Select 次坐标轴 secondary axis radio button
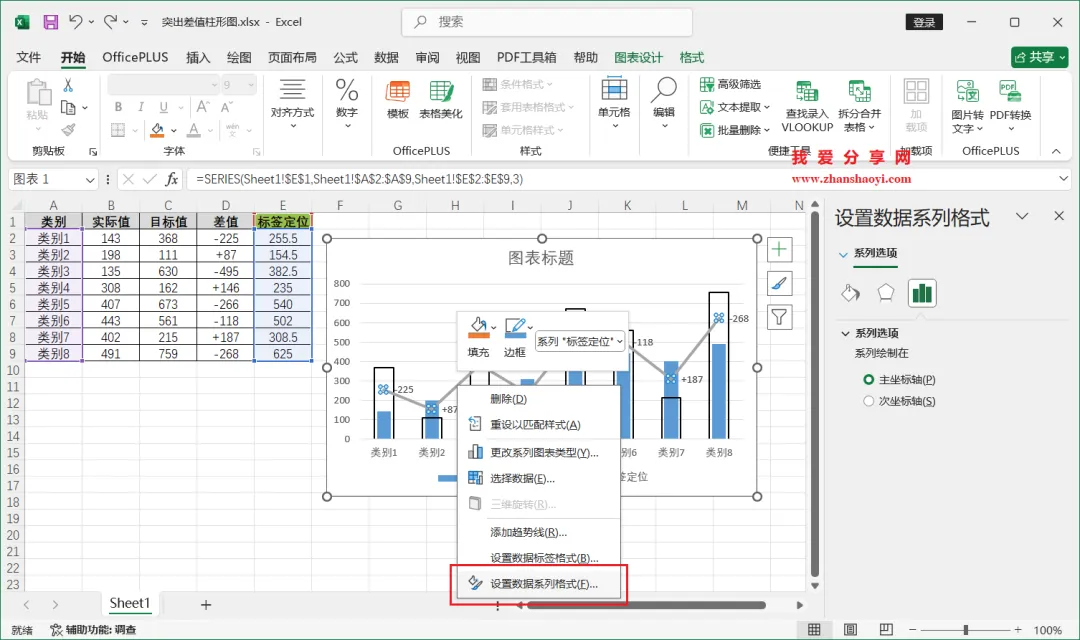Image resolution: width=1080 pixels, height=640 pixels. pyautogui.click(x=869, y=401)
